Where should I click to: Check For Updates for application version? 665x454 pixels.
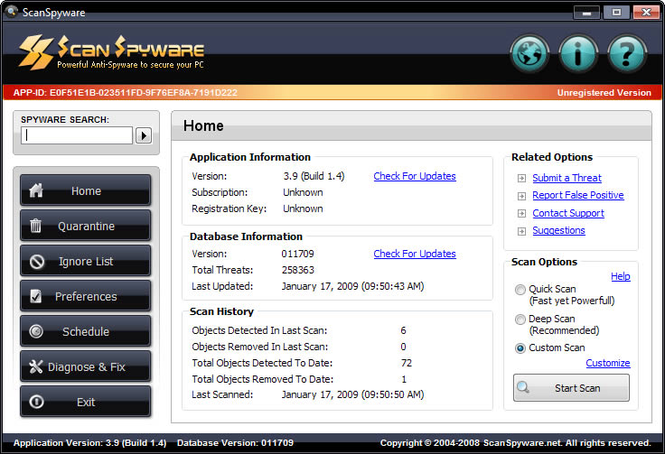click(x=414, y=176)
